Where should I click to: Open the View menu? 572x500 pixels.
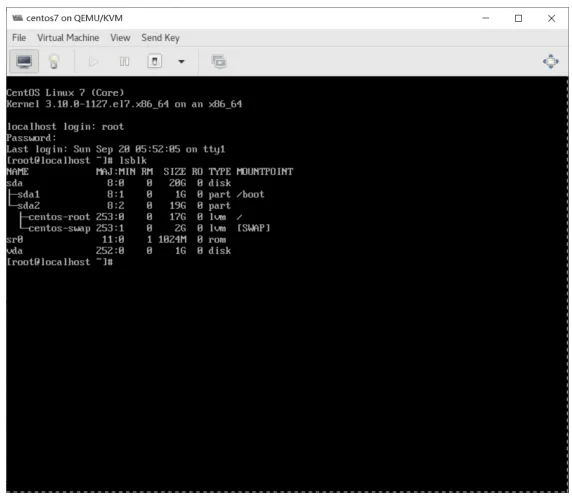click(120, 38)
